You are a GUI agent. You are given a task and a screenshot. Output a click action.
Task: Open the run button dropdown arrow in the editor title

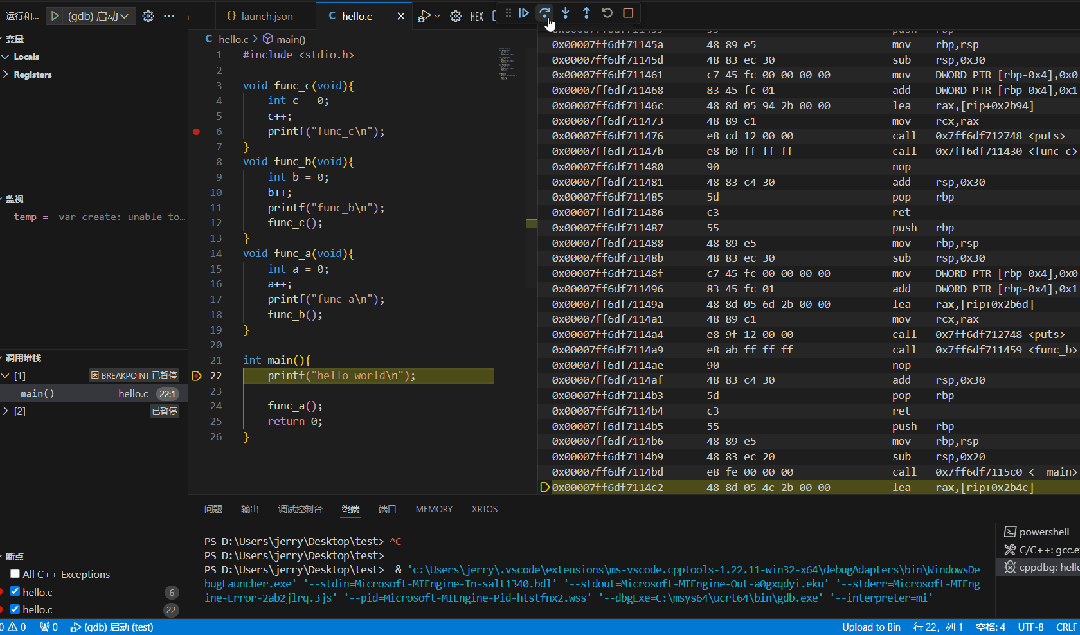tap(437, 16)
